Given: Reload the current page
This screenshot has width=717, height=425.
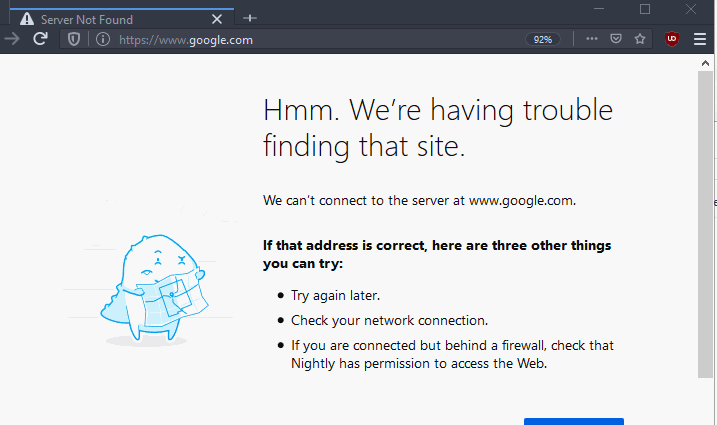Looking at the screenshot, I should [40, 39].
